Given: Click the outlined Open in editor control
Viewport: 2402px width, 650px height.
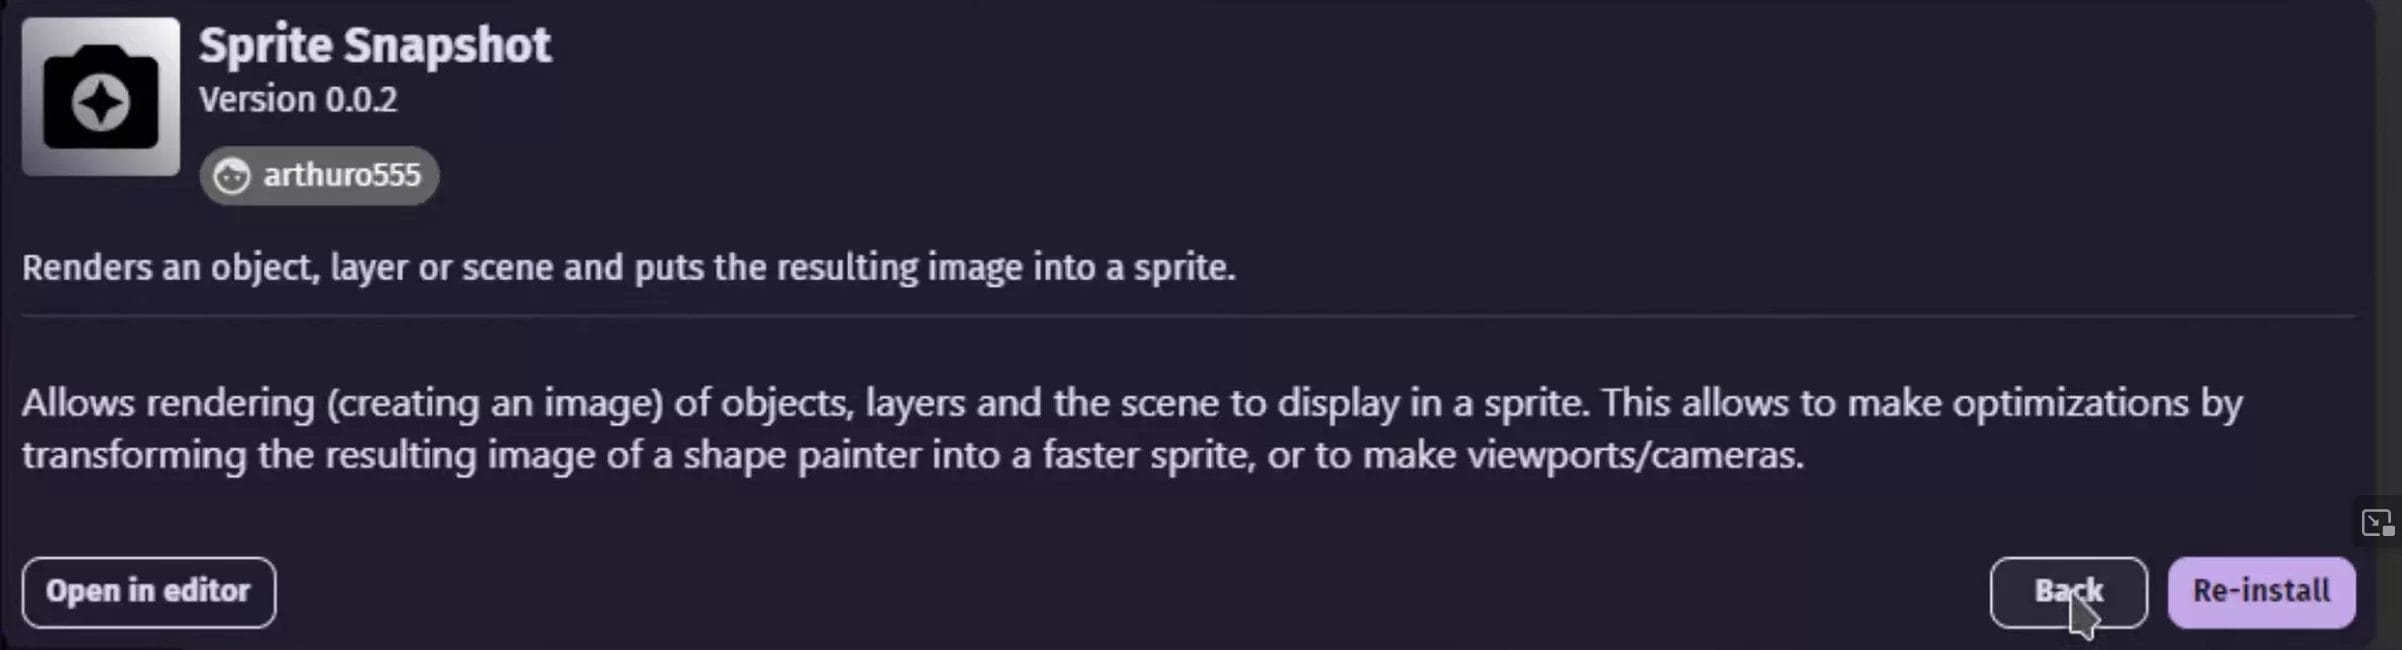Looking at the screenshot, I should (x=148, y=592).
